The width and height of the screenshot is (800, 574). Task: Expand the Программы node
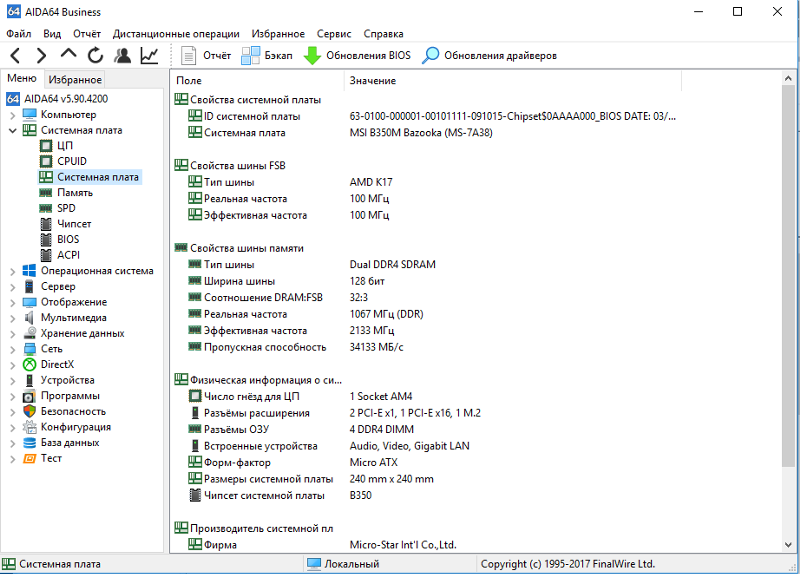13,396
